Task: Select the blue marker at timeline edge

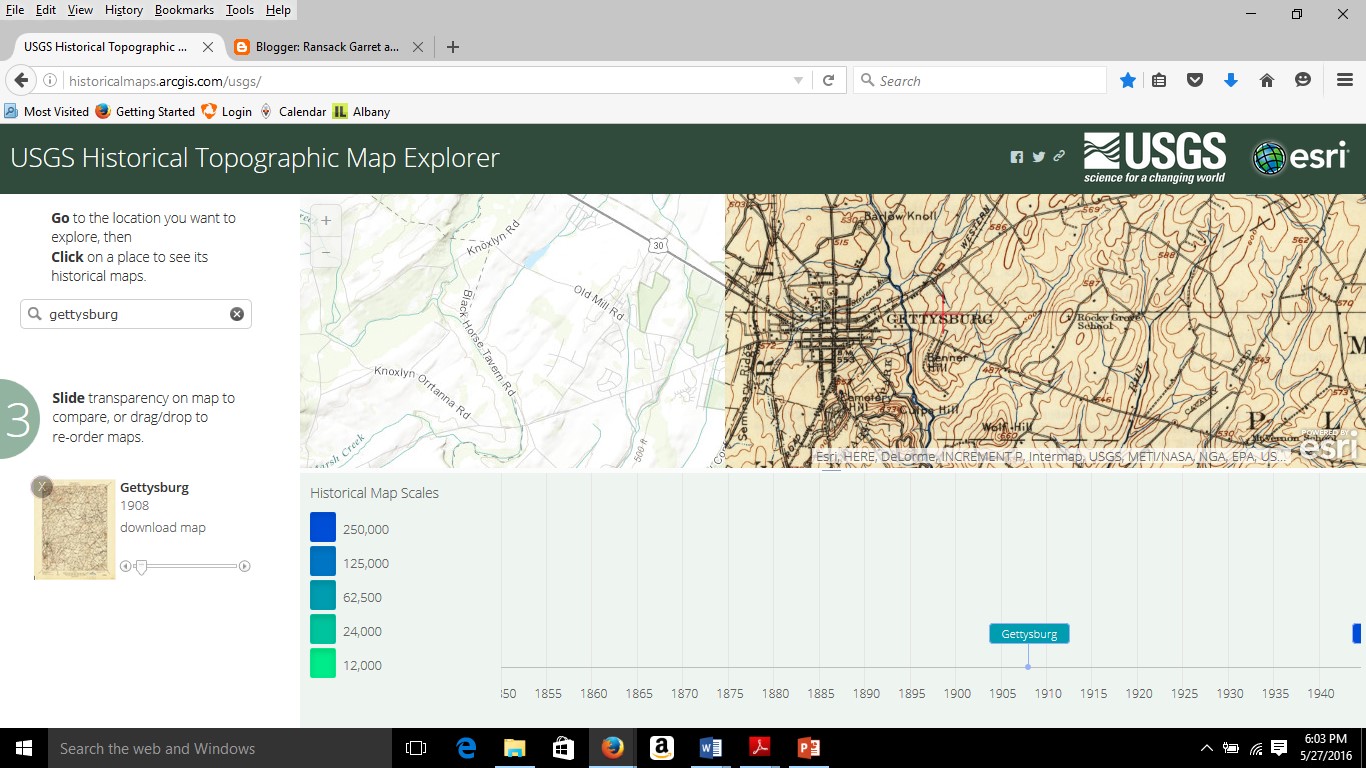Action: point(1357,634)
